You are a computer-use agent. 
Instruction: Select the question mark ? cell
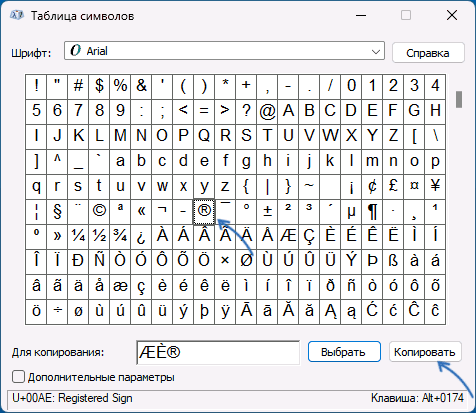tap(246, 112)
